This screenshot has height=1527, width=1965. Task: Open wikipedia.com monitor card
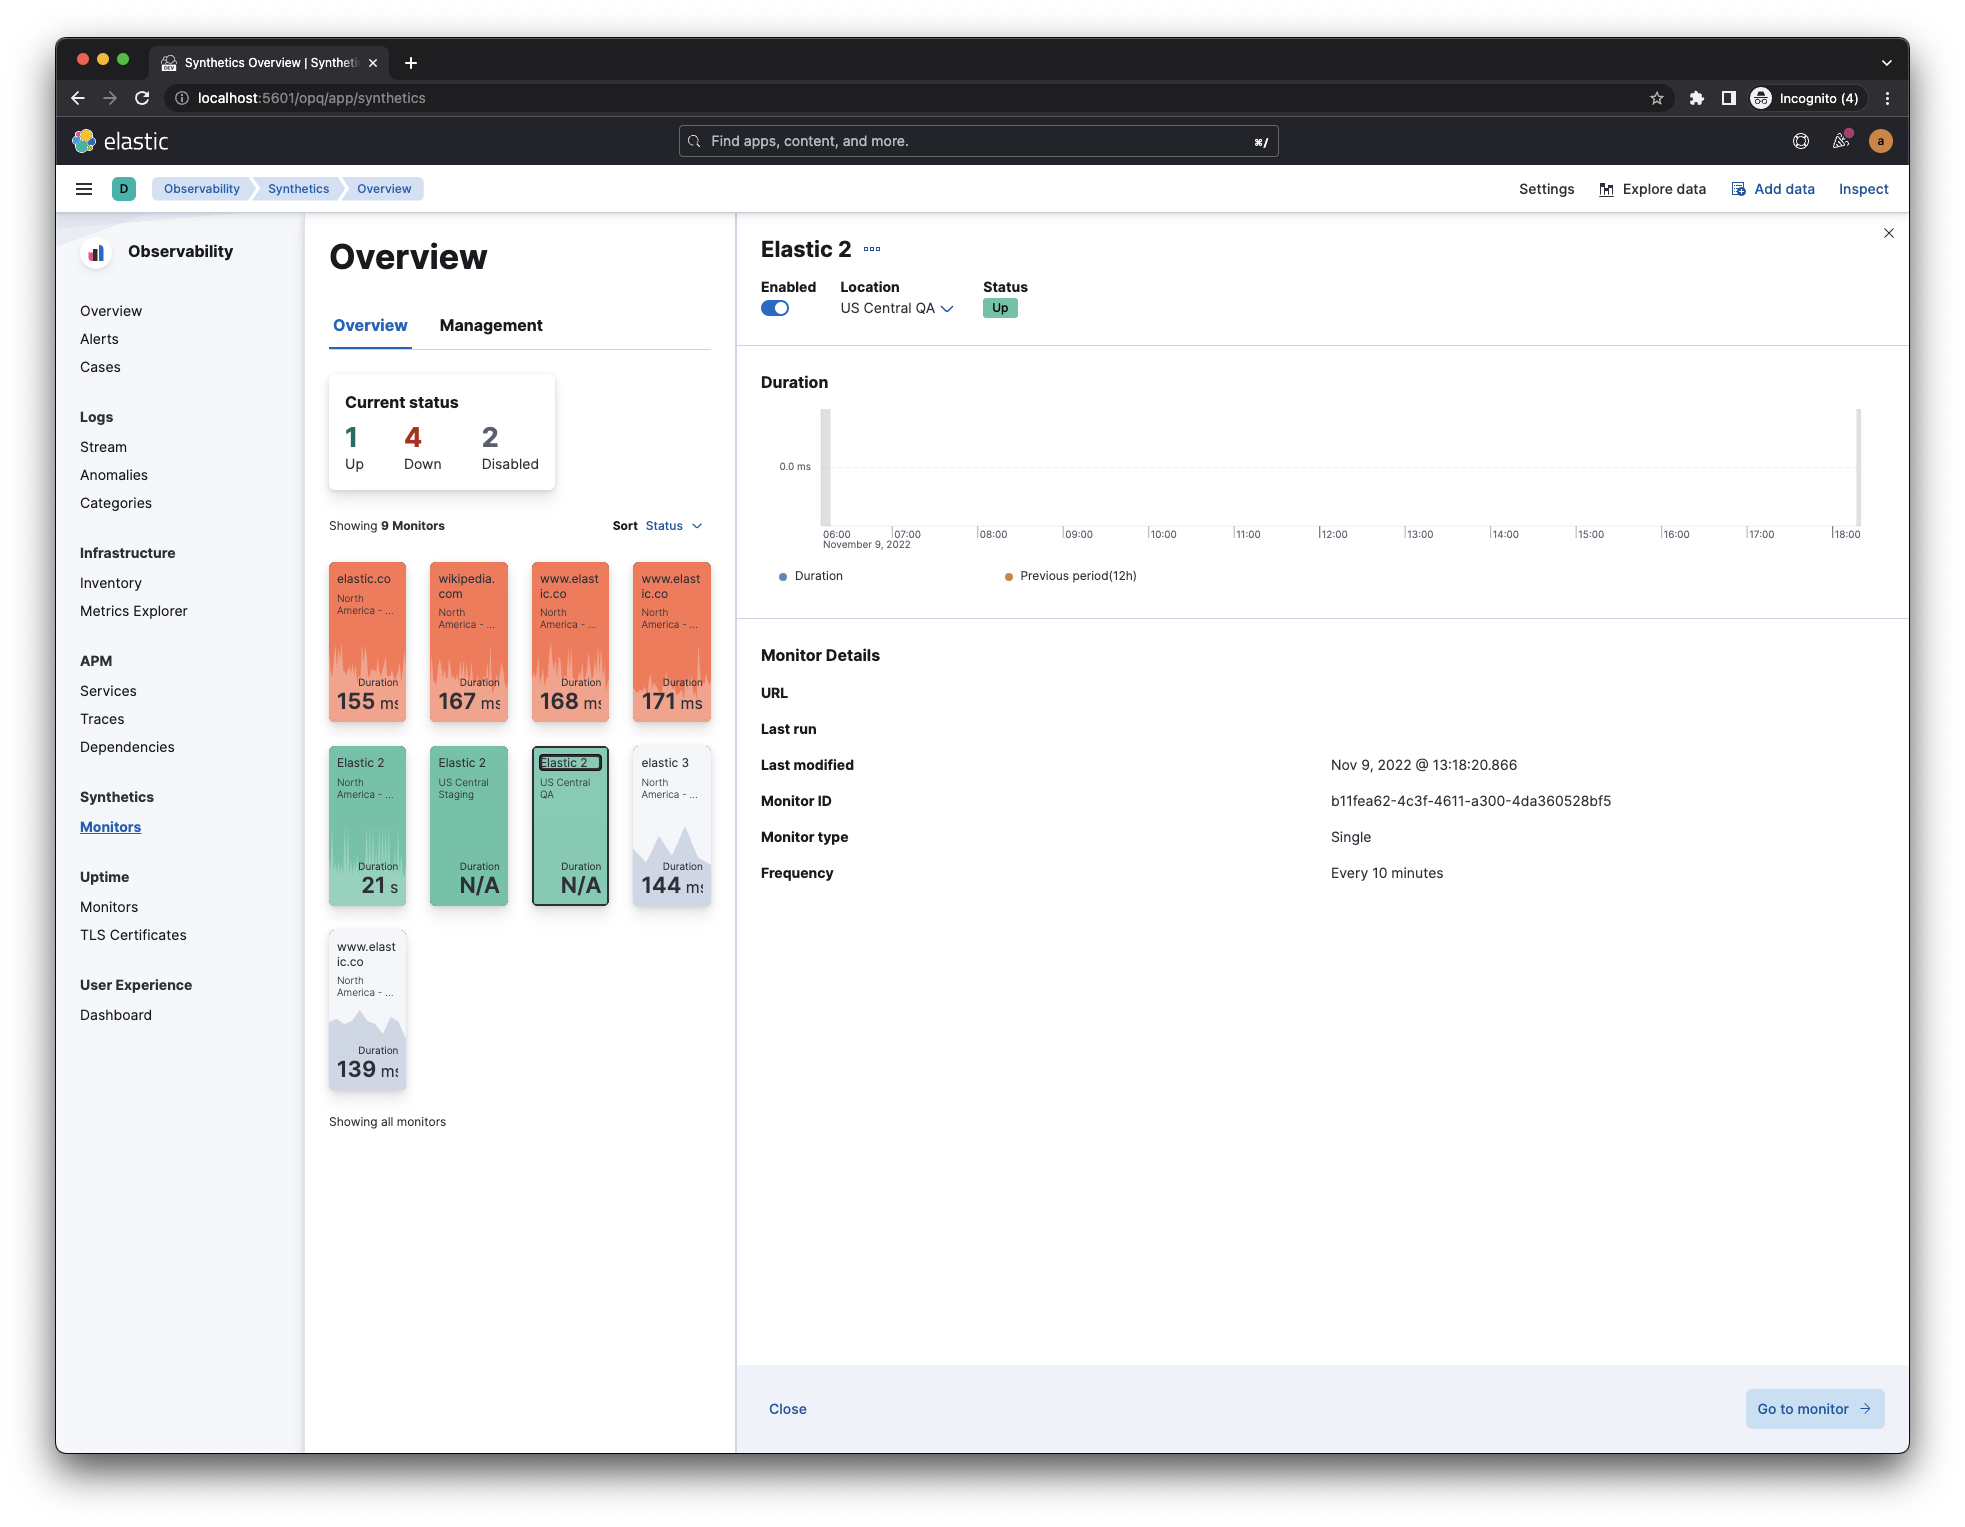(469, 642)
